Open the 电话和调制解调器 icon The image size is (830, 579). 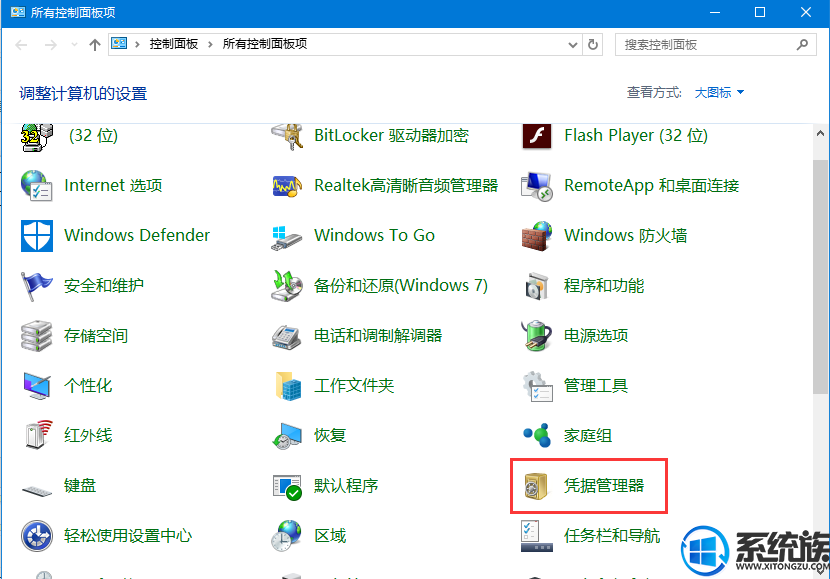coord(287,337)
